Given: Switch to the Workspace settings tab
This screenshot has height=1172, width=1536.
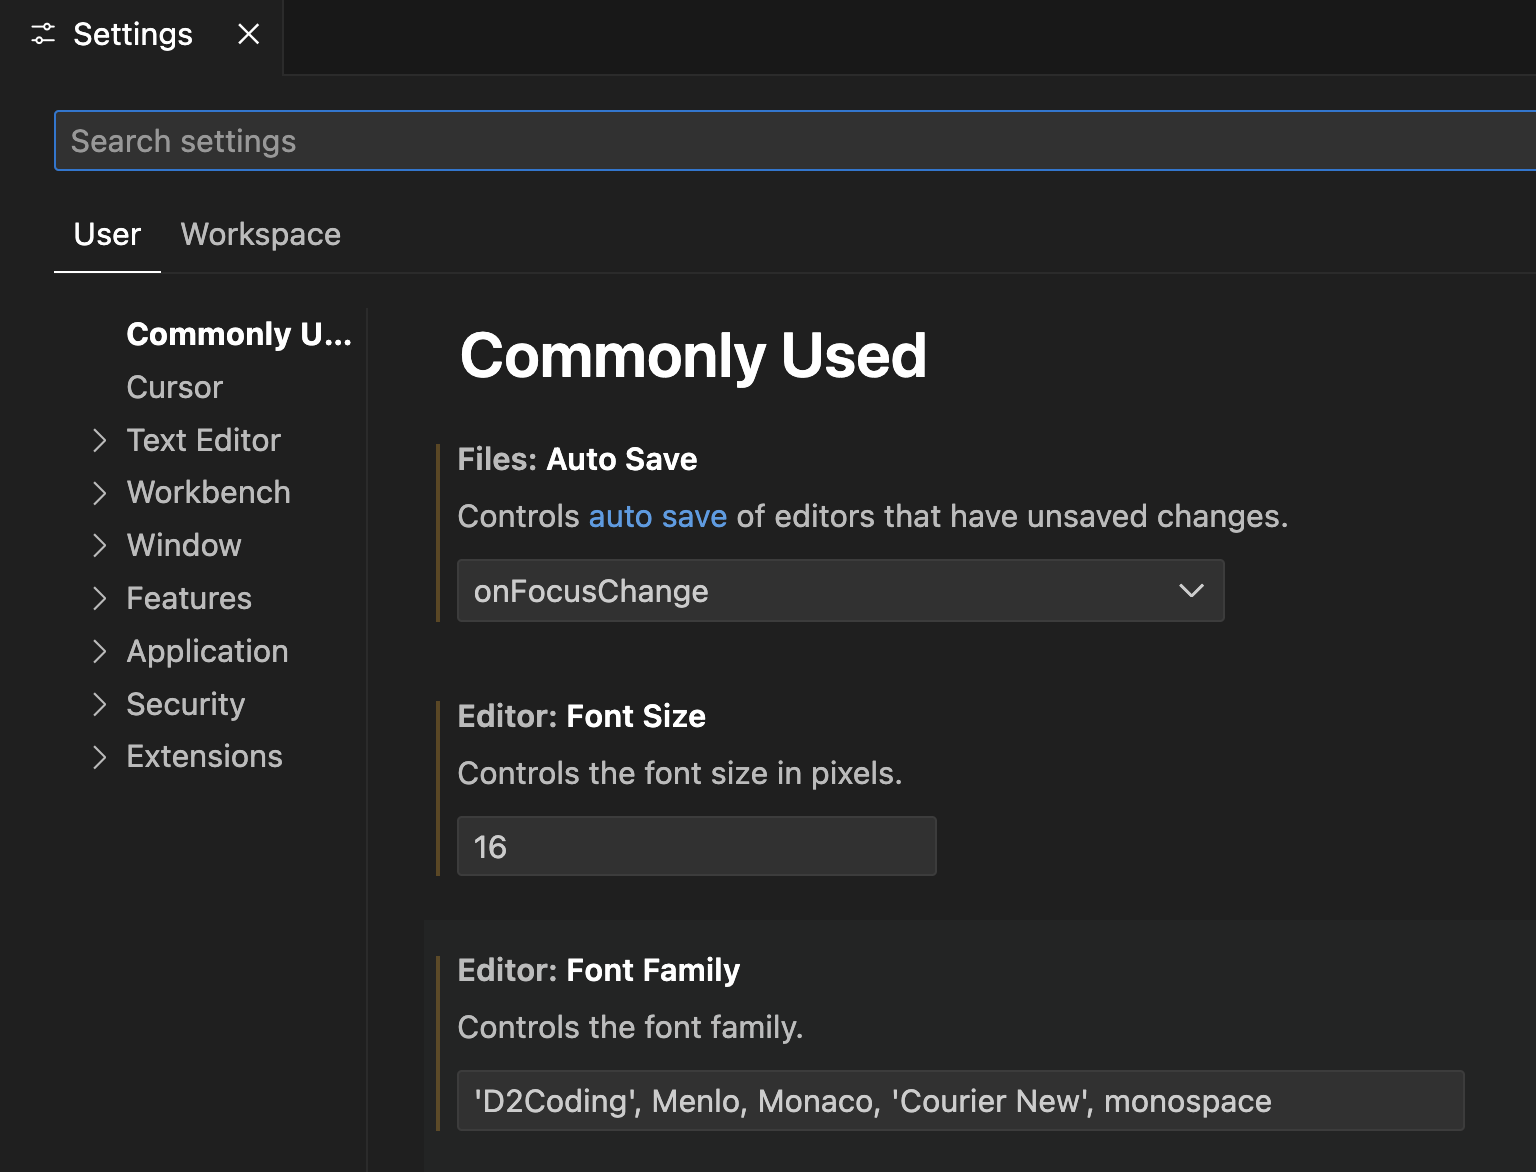Looking at the screenshot, I should (x=261, y=234).
